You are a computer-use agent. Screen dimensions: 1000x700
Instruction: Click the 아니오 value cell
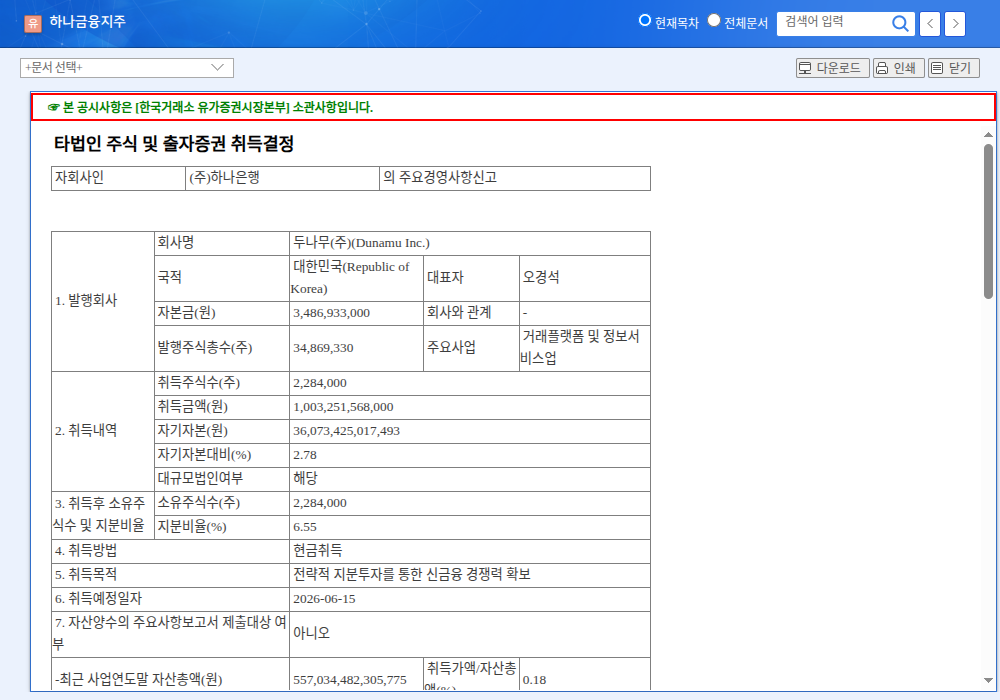[x=470, y=634]
